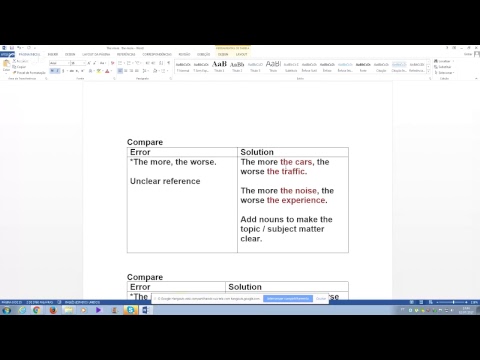This screenshot has width=480, height=360.
Task: Click the Decrease Indent icon
Action: (x=147, y=63)
